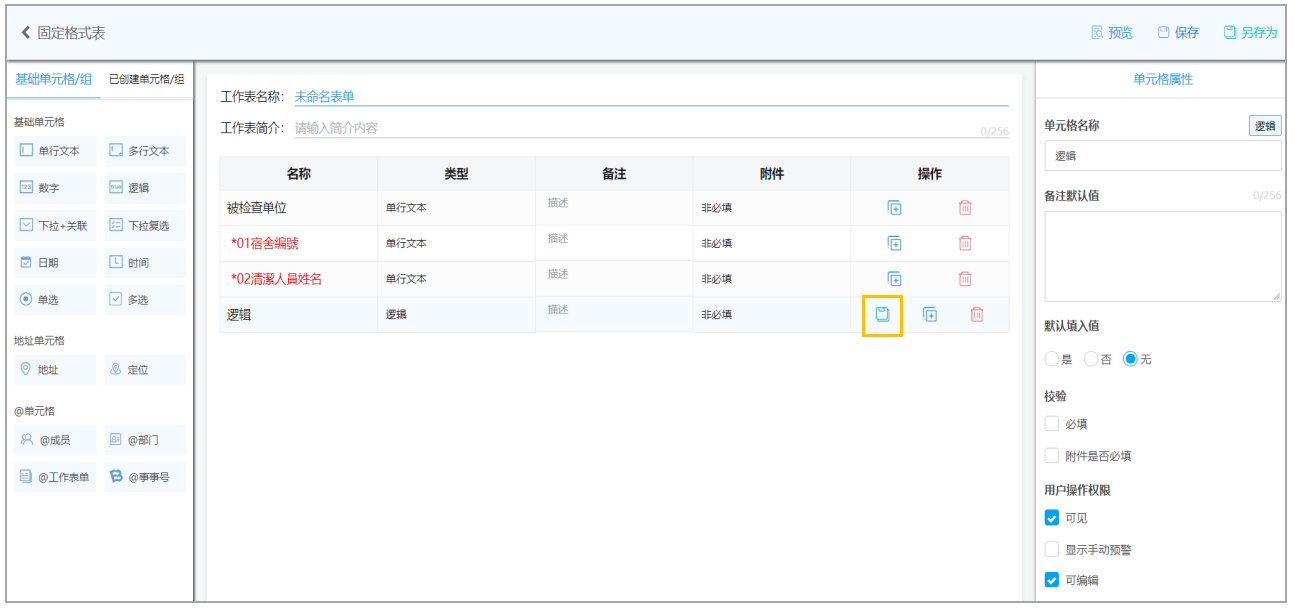The width and height of the screenshot is (1294, 611).
Task: Insert the @成员 cell
Action: (55, 440)
